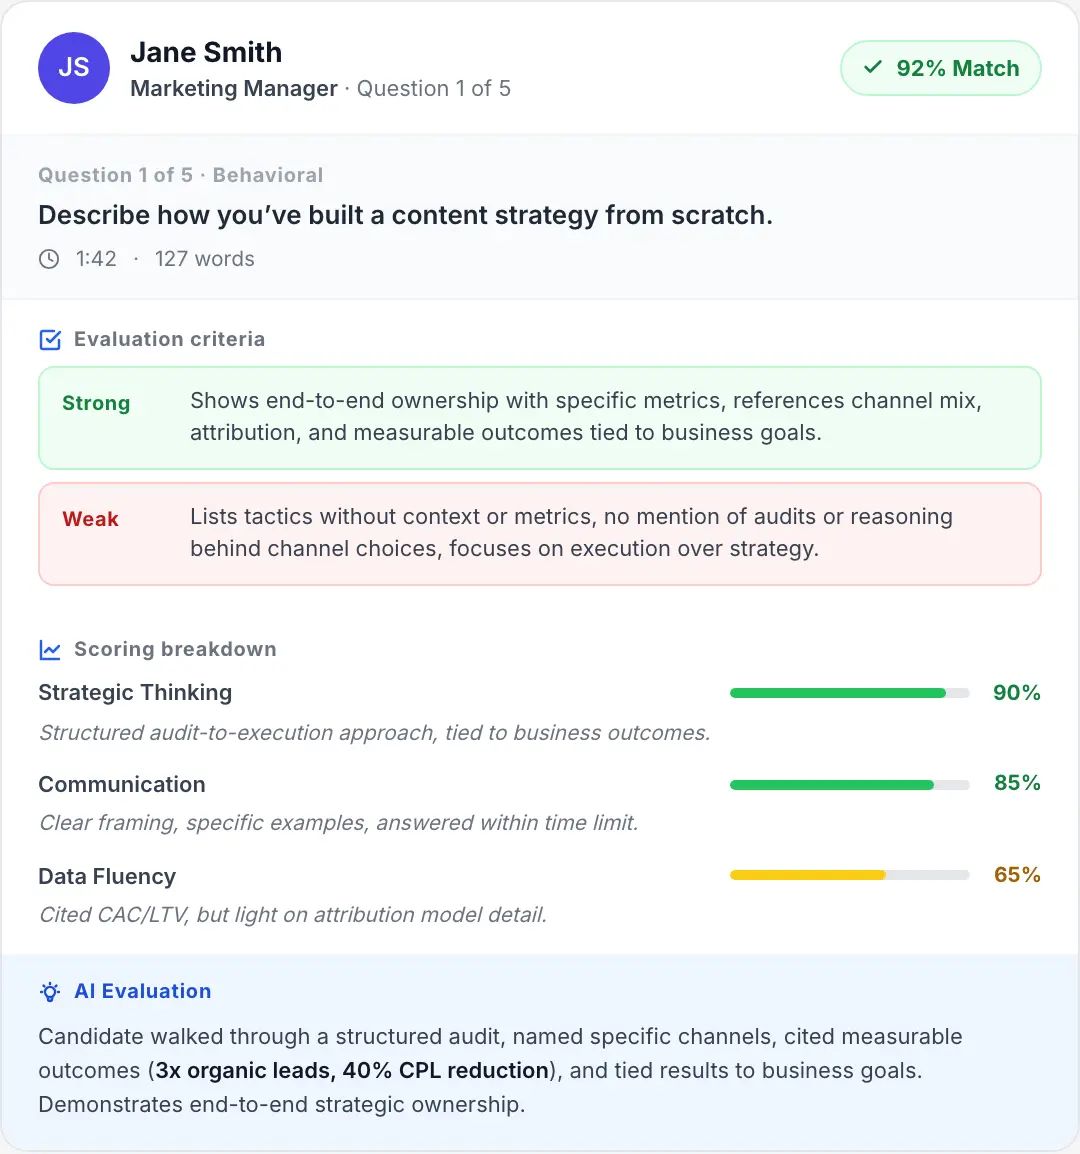
Task: Toggle the Weak criterion panel
Action: point(540,533)
